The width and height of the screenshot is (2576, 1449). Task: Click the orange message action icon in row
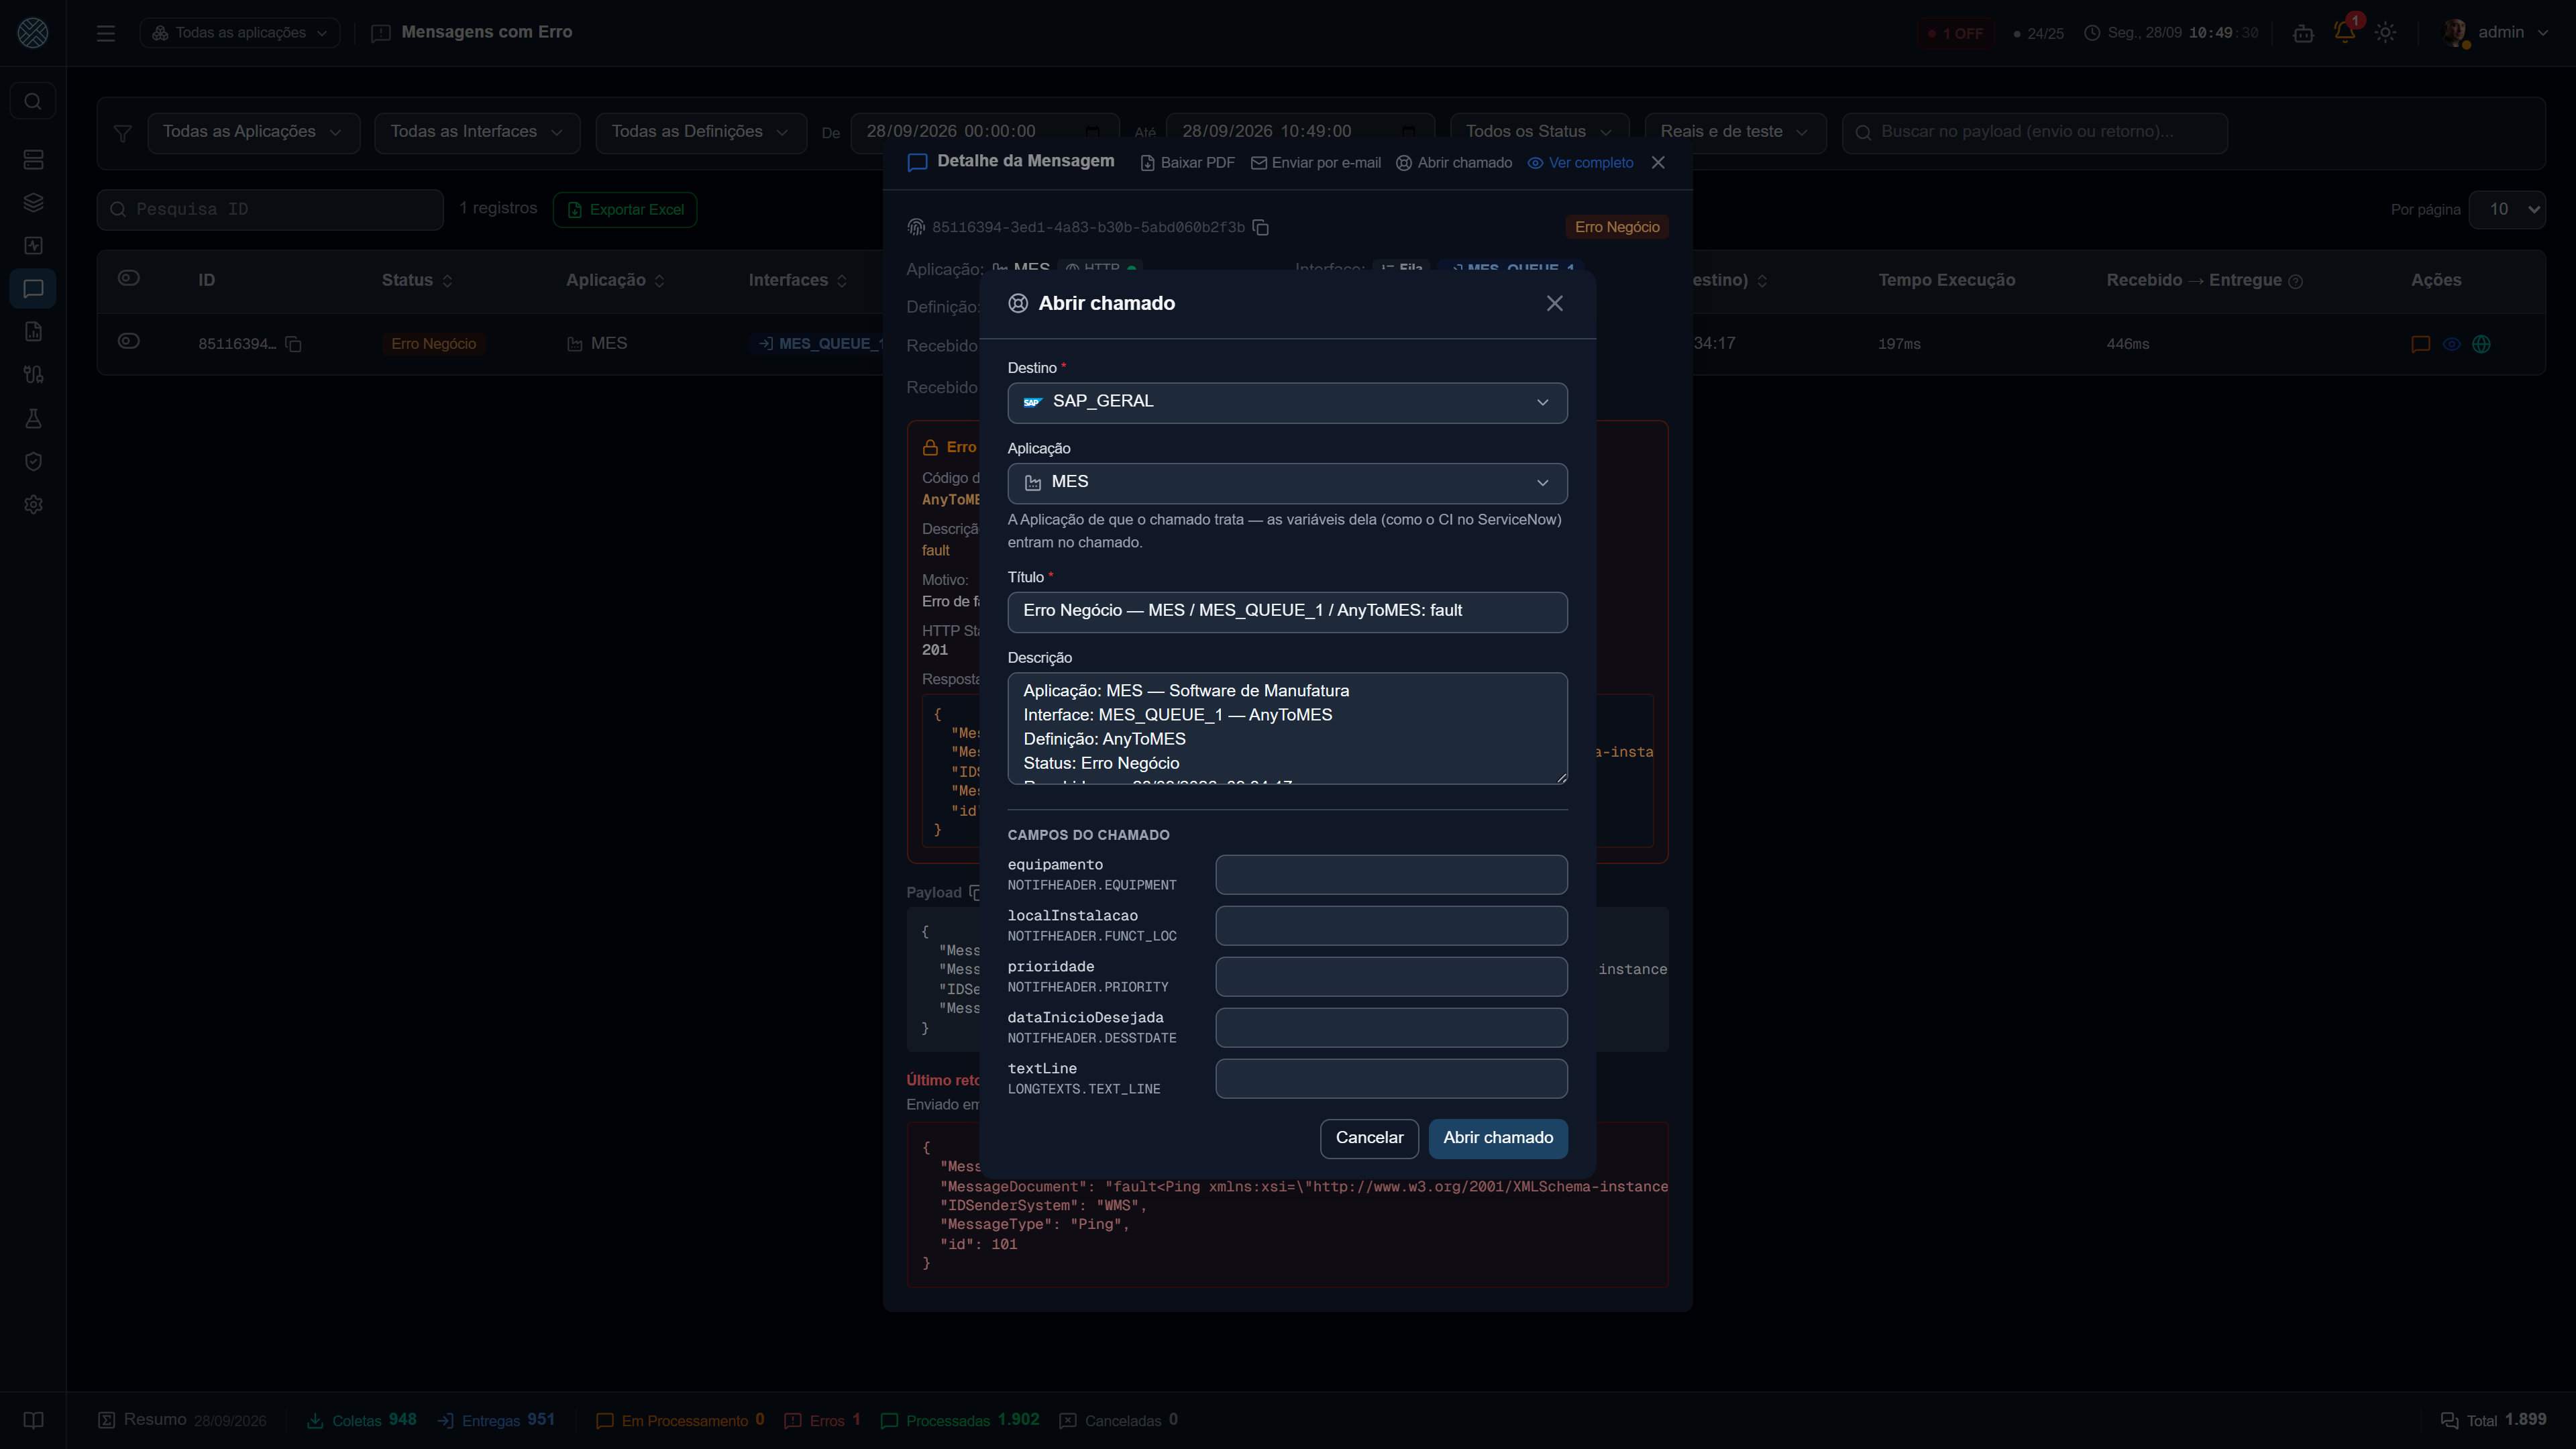[x=2421, y=344]
